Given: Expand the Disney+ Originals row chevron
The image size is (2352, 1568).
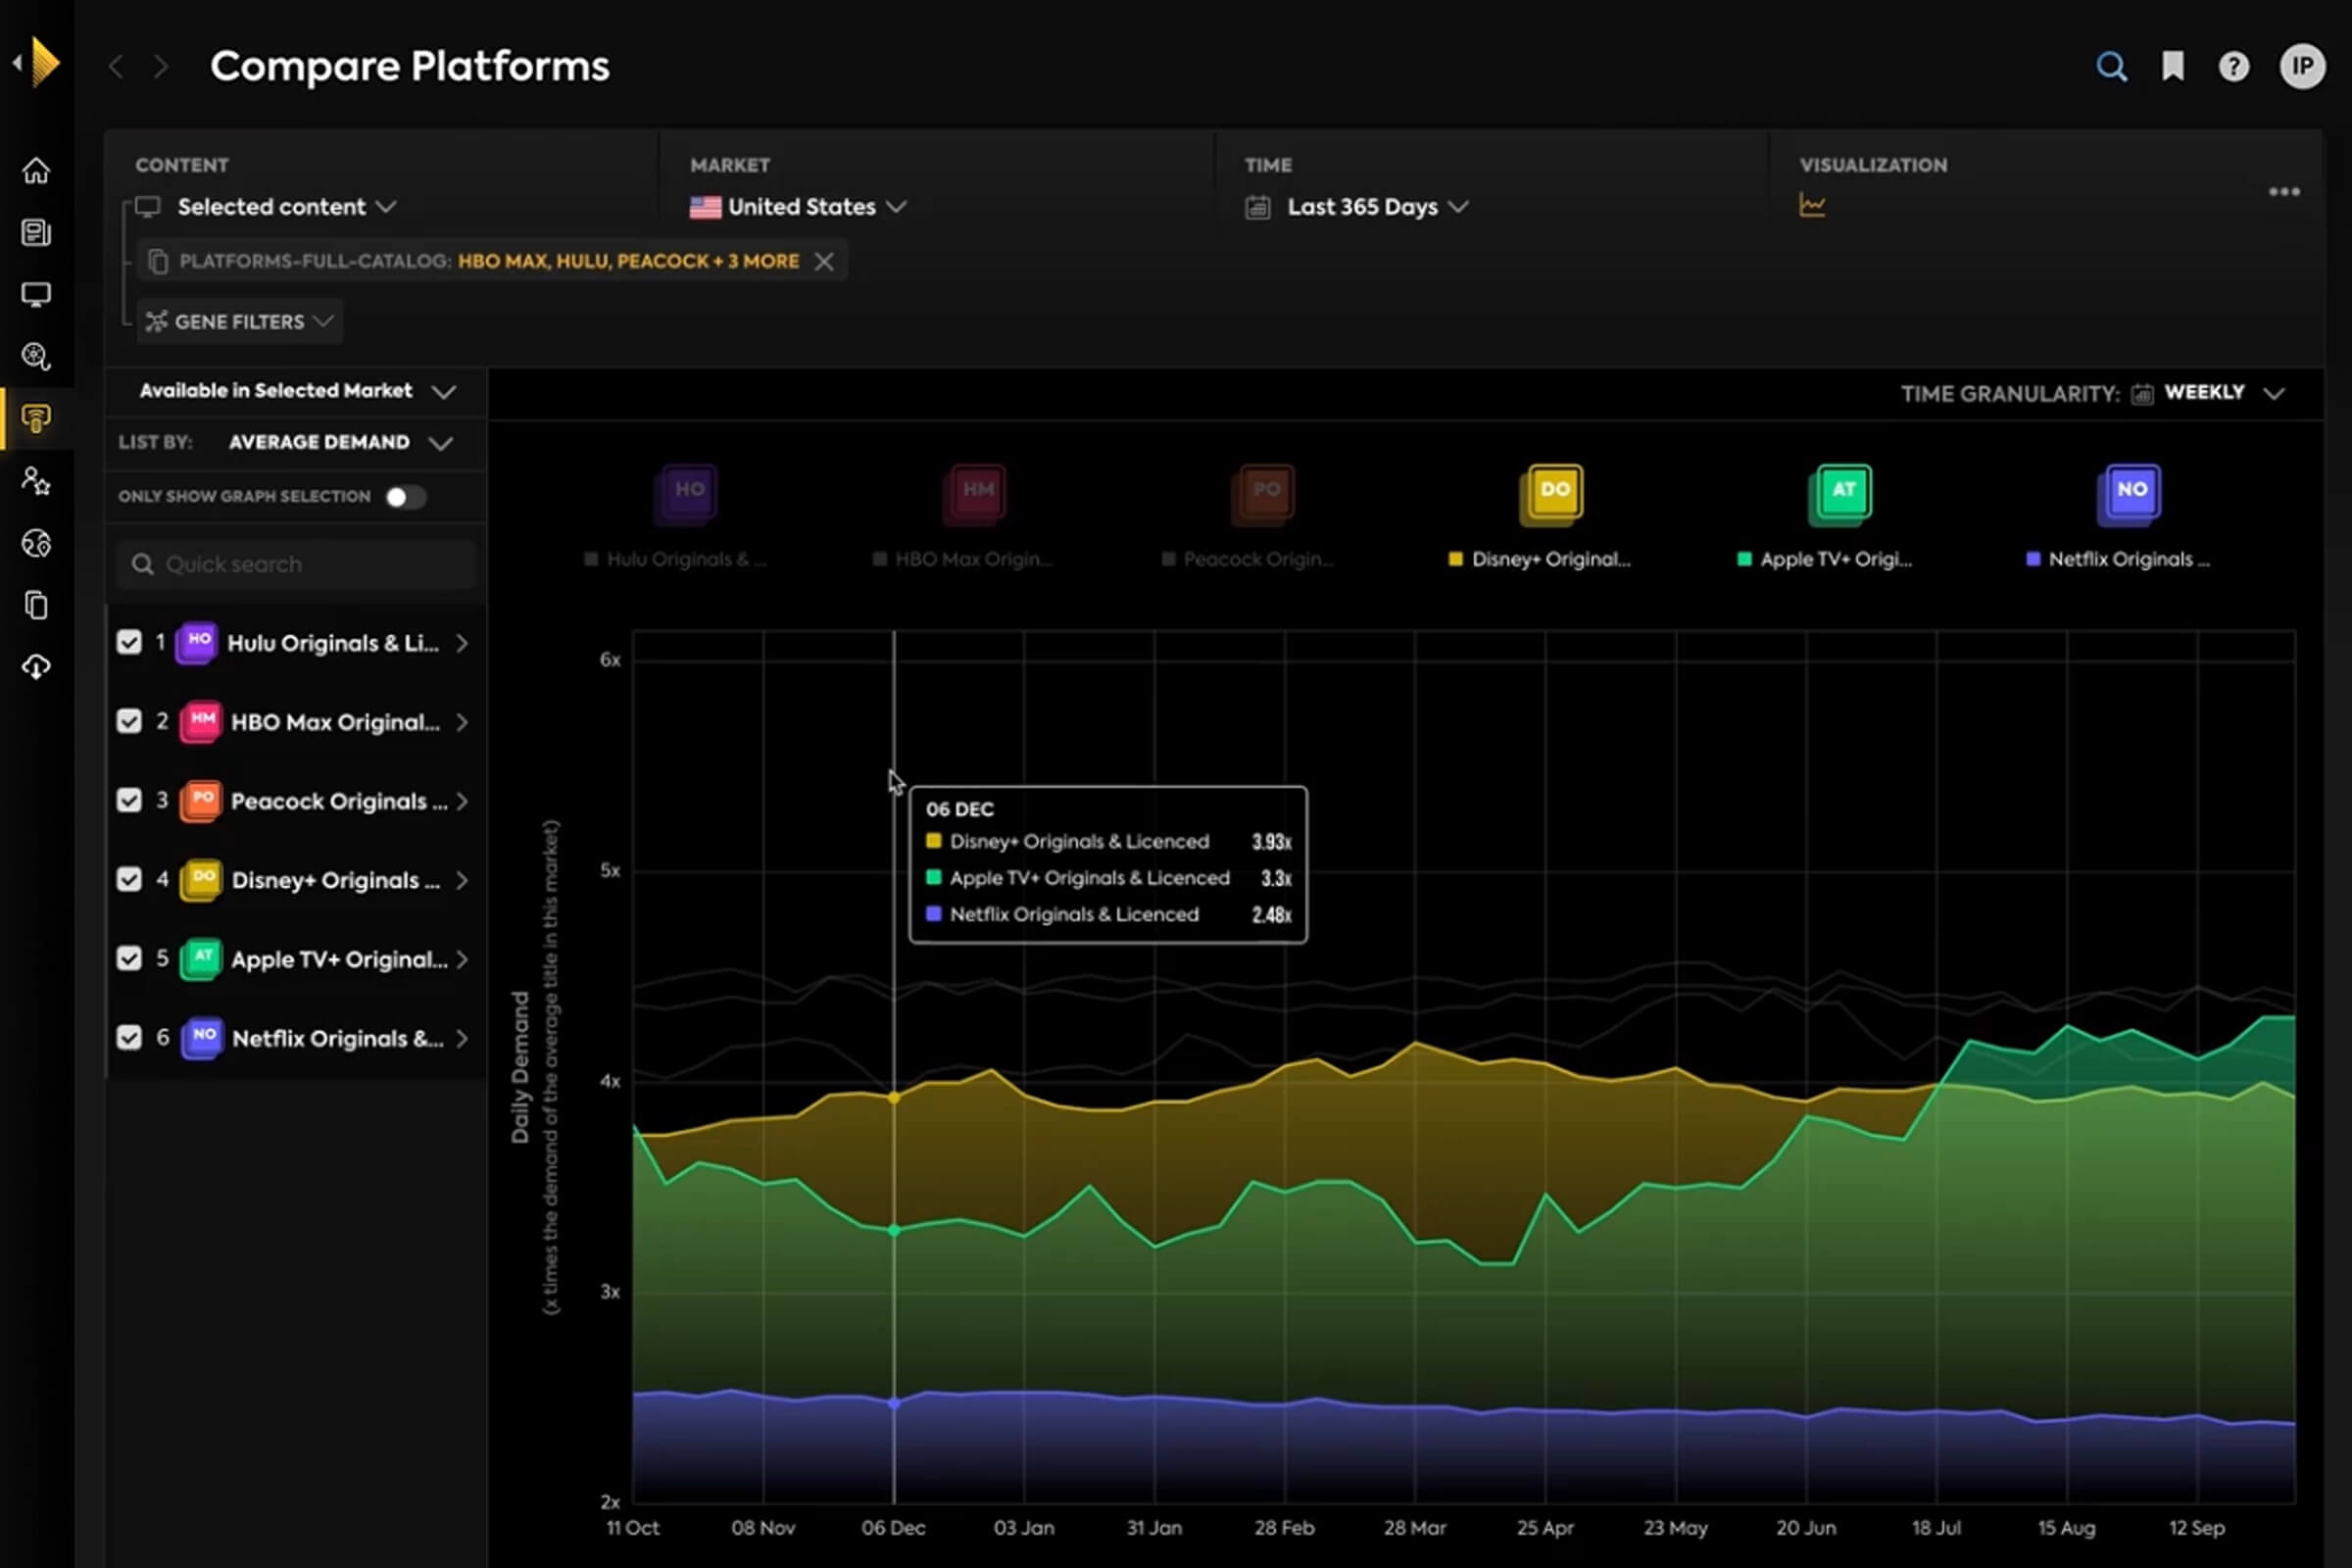Looking at the screenshot, I should coord(461,880).
